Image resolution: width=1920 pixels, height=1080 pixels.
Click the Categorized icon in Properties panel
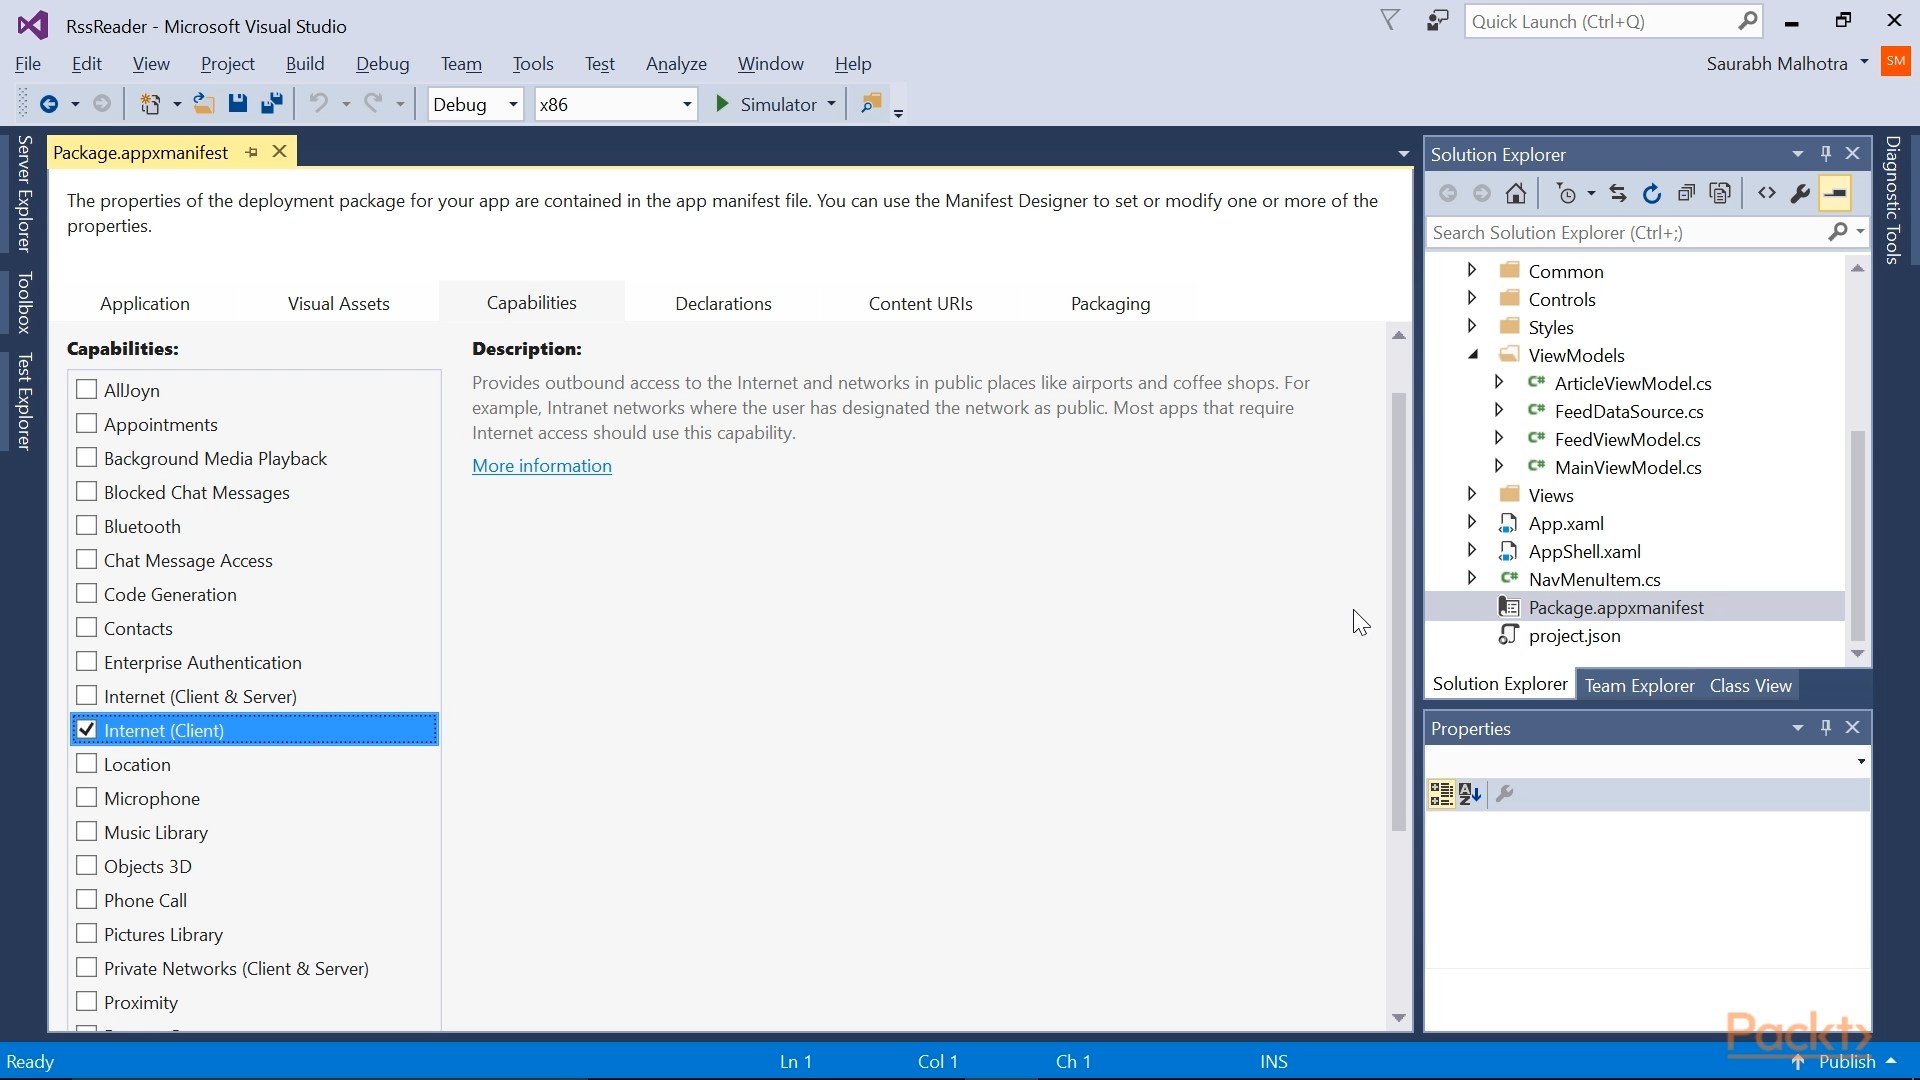(1441, 794)
